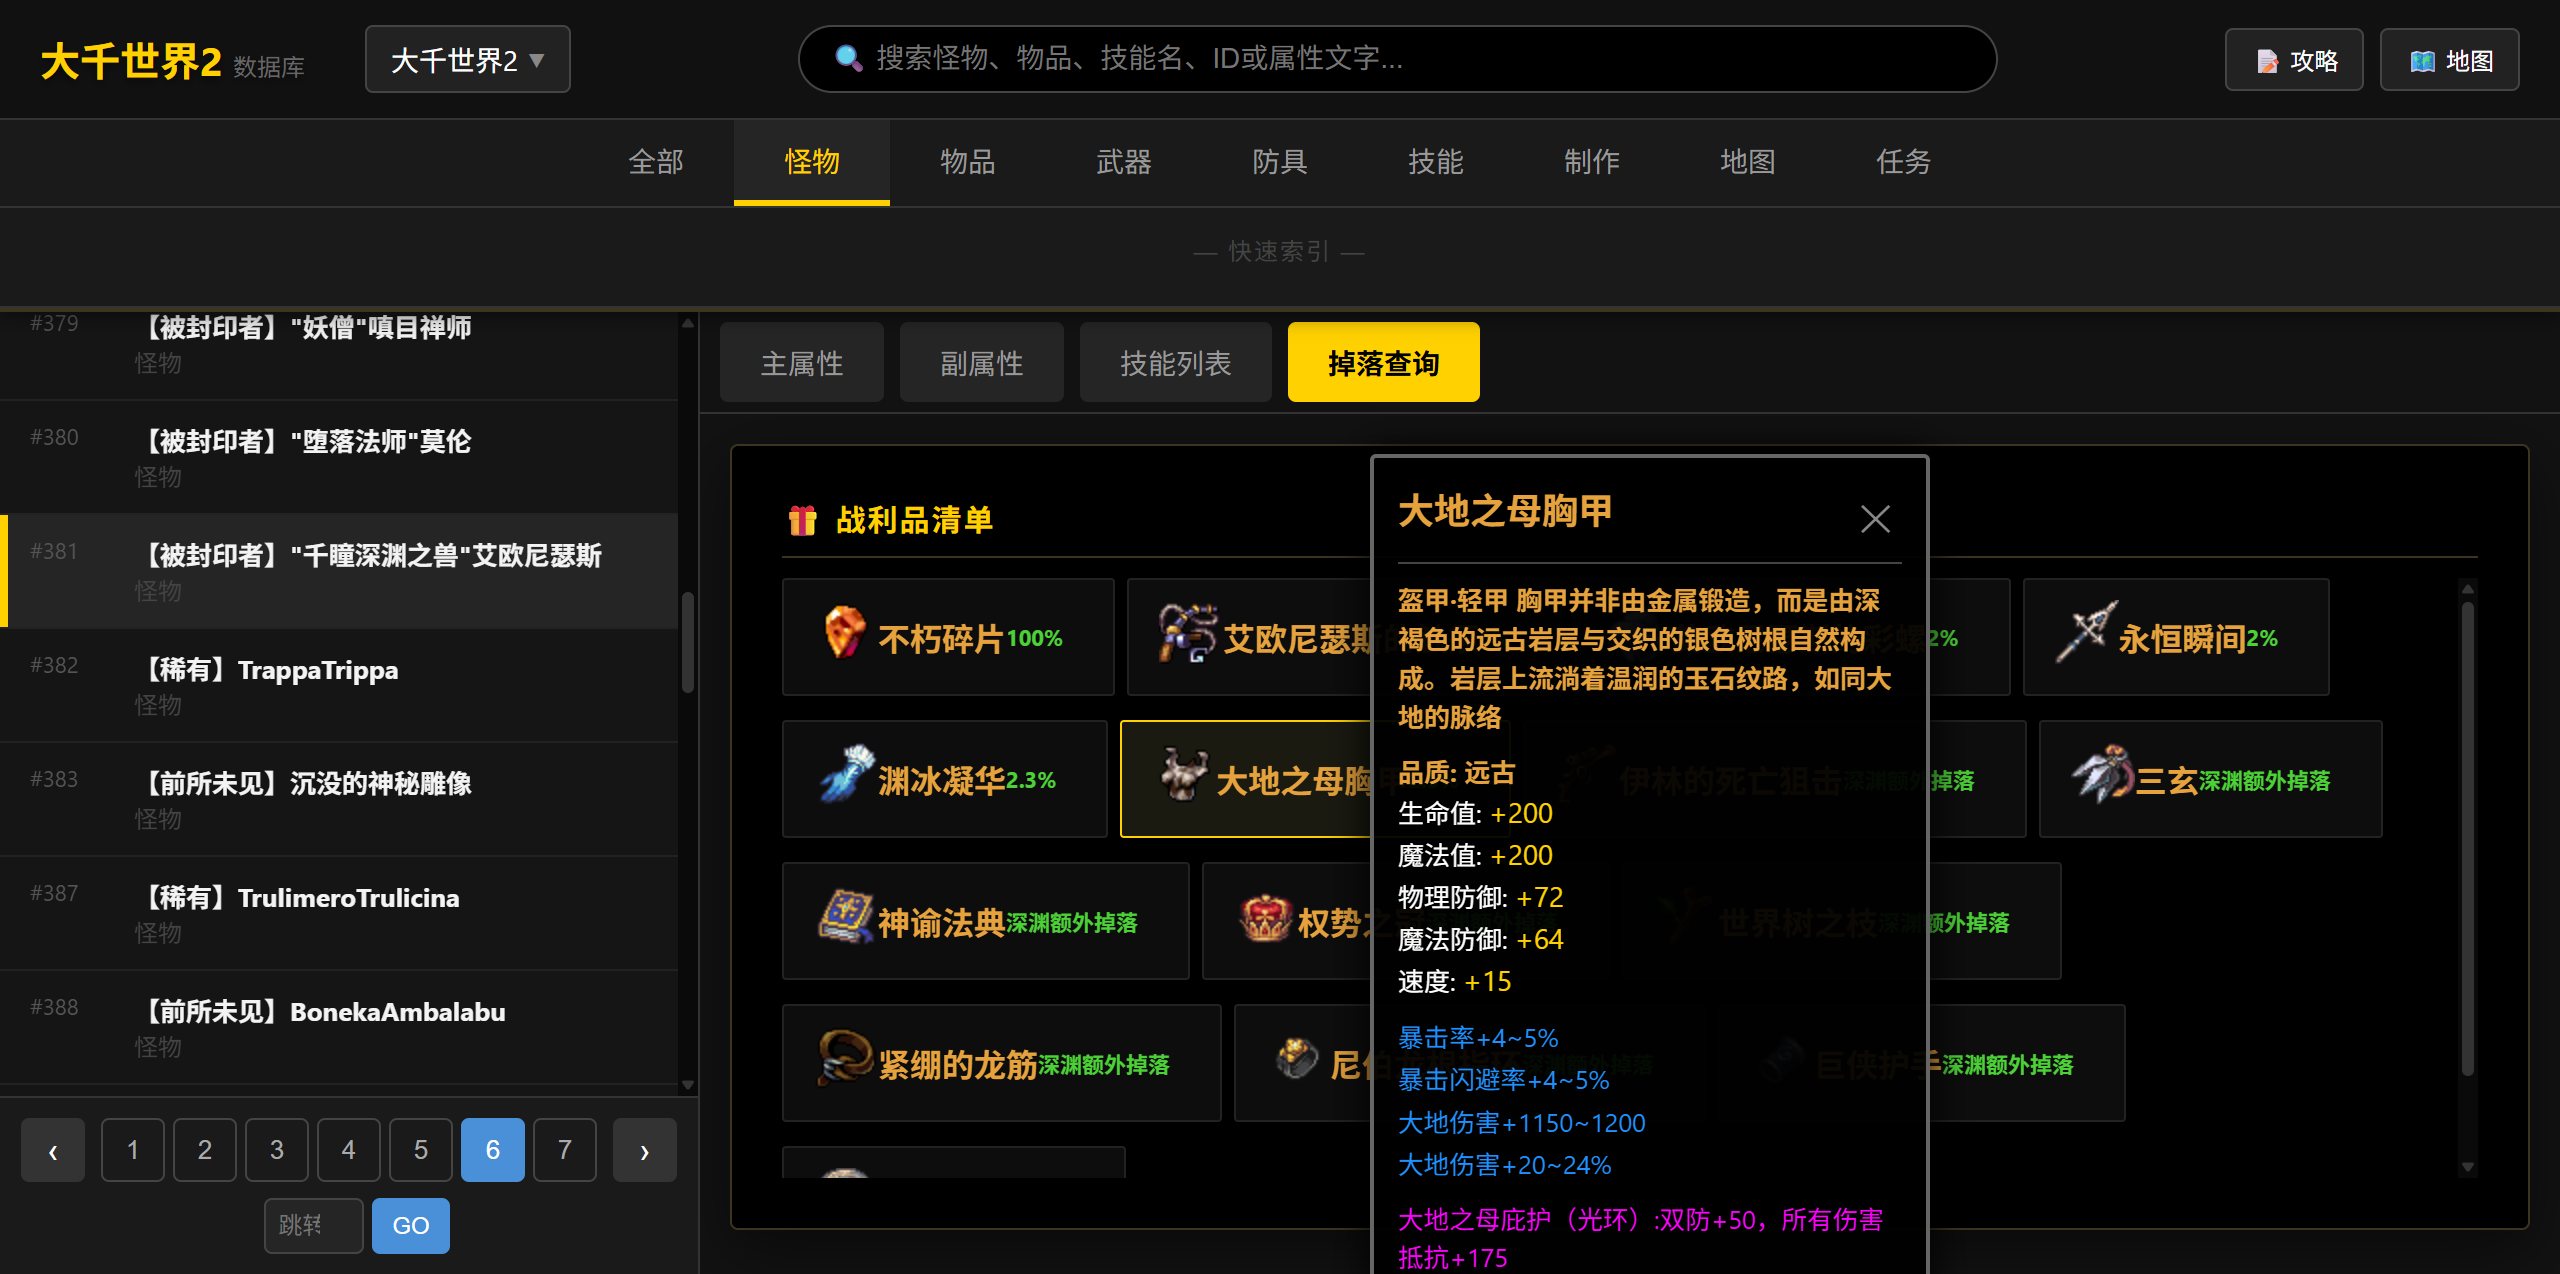This screenshot has width=2560, height=1274.
Task: Go to page 2
Action: pos(205,1150)
